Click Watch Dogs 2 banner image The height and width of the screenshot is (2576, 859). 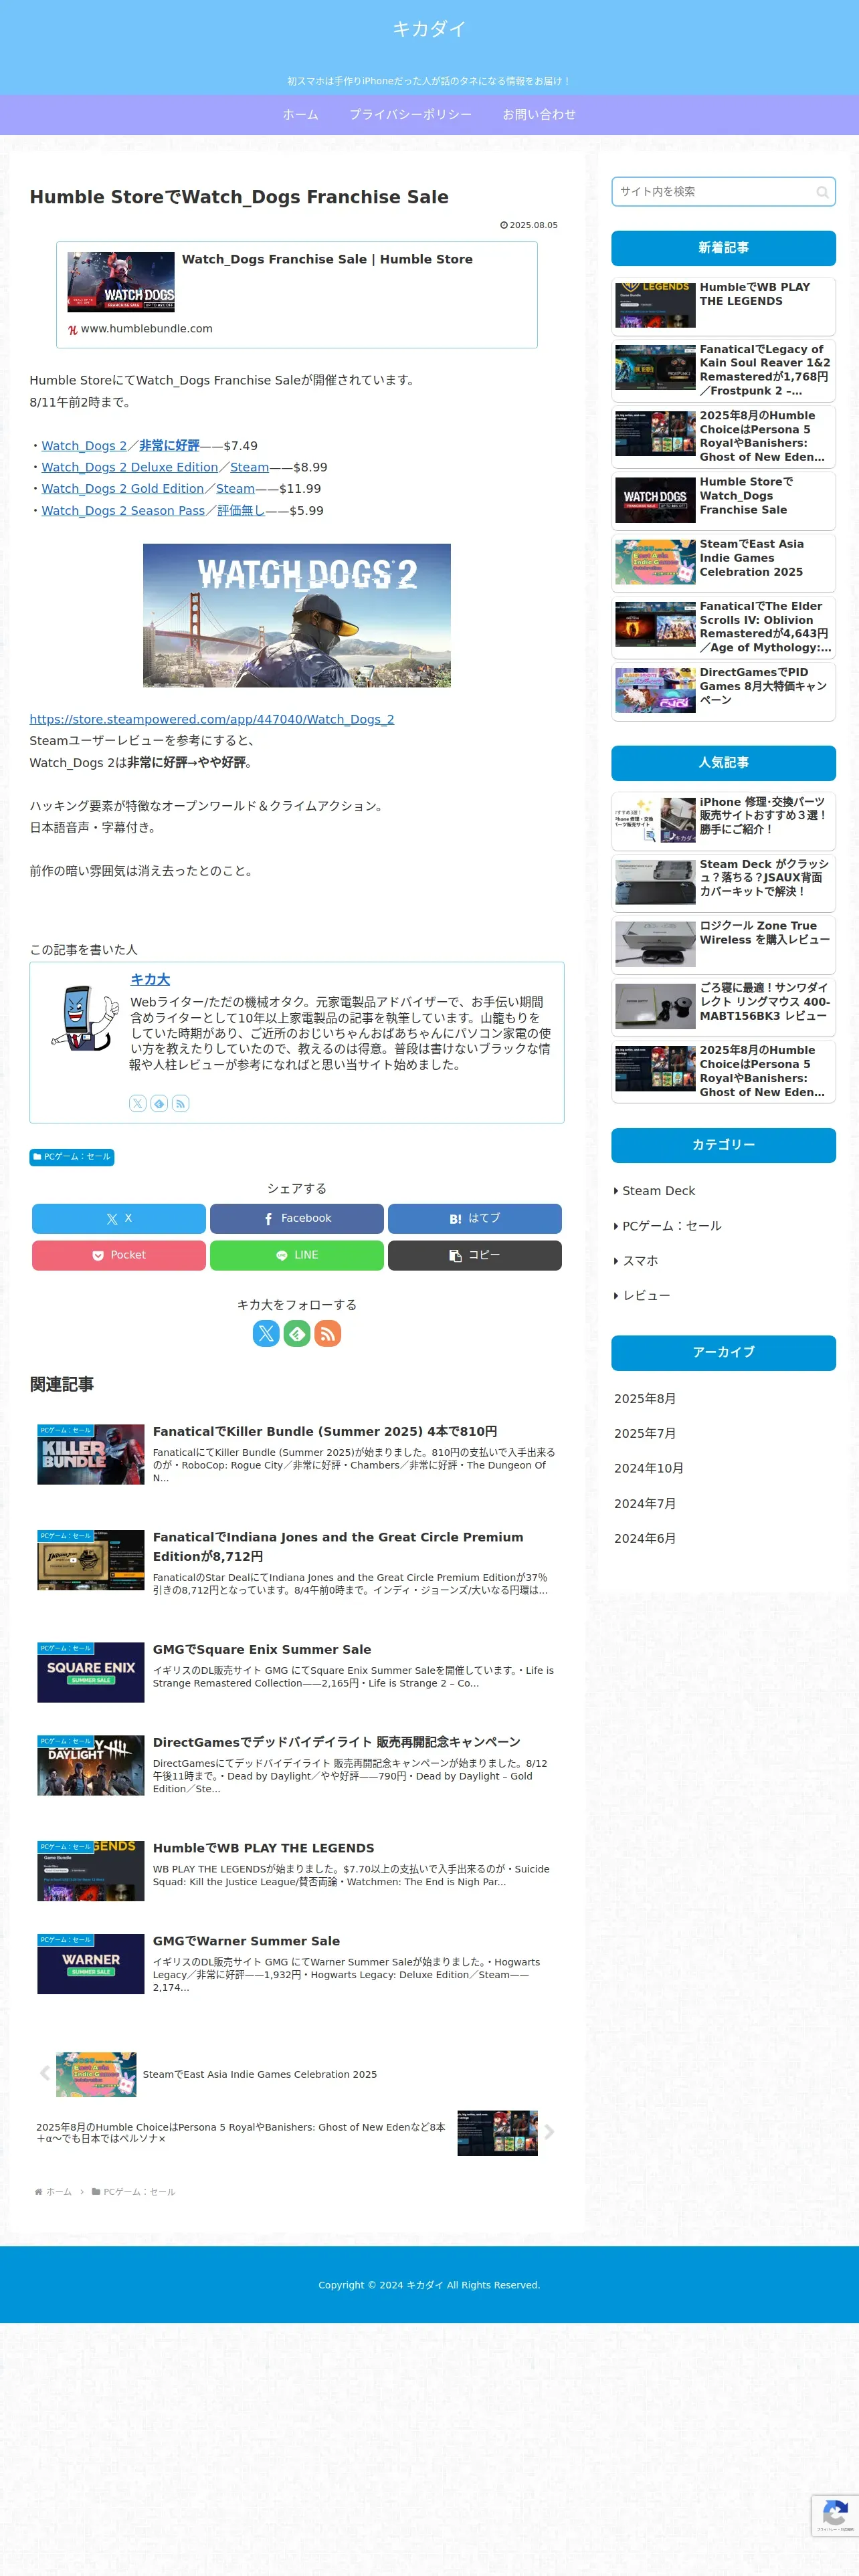click(x=297, y=615)
